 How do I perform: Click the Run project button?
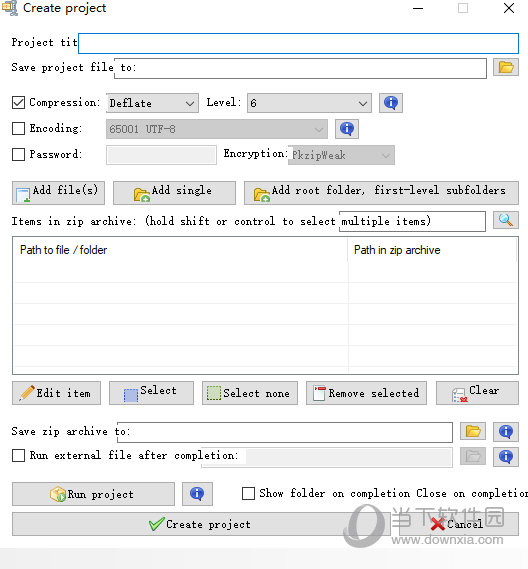pos(93,494)
